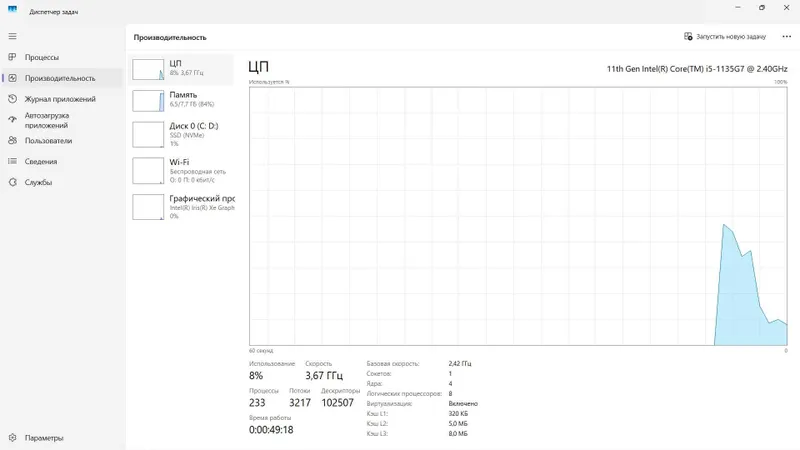
Task: Click the 320 КБ L1 cache value
Action: [x=458, y=414]
